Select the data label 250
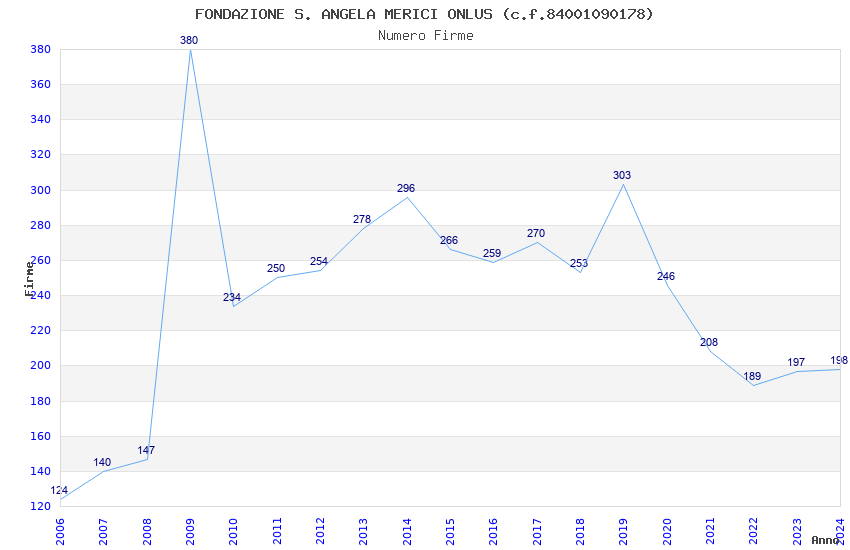This screenshot has height=550, width=850. point(276,268)
